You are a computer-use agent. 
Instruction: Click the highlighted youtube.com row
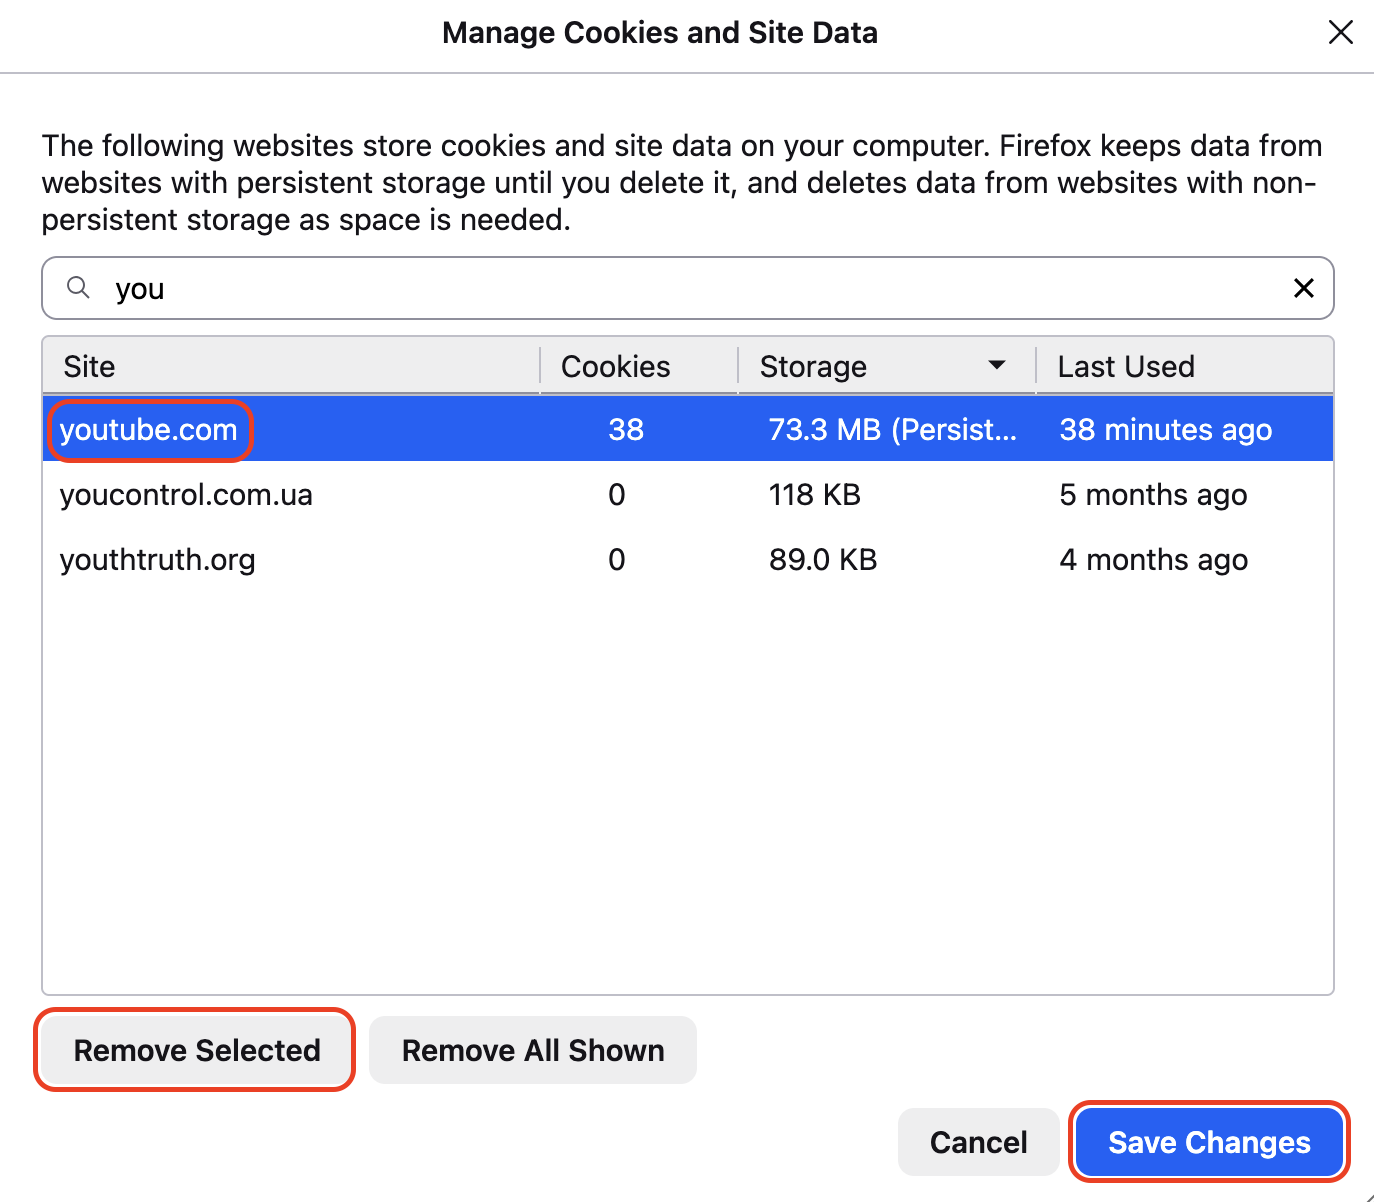tap(149, 429)
